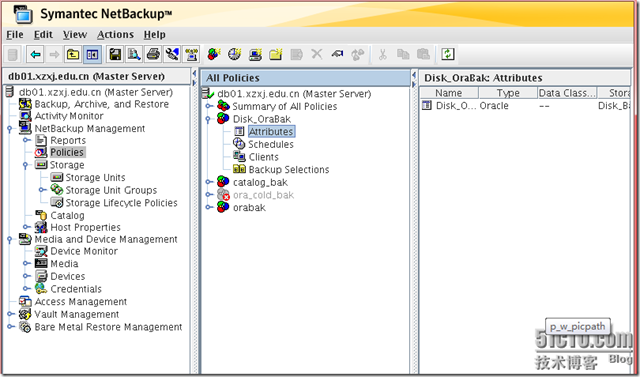Click the up-one-level folder icon
This screenshot has height=377, width=640.
(73, 54)
